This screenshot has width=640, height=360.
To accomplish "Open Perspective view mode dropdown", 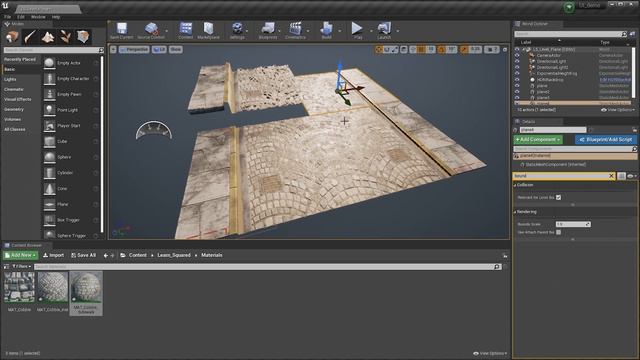I will [134, 49].
